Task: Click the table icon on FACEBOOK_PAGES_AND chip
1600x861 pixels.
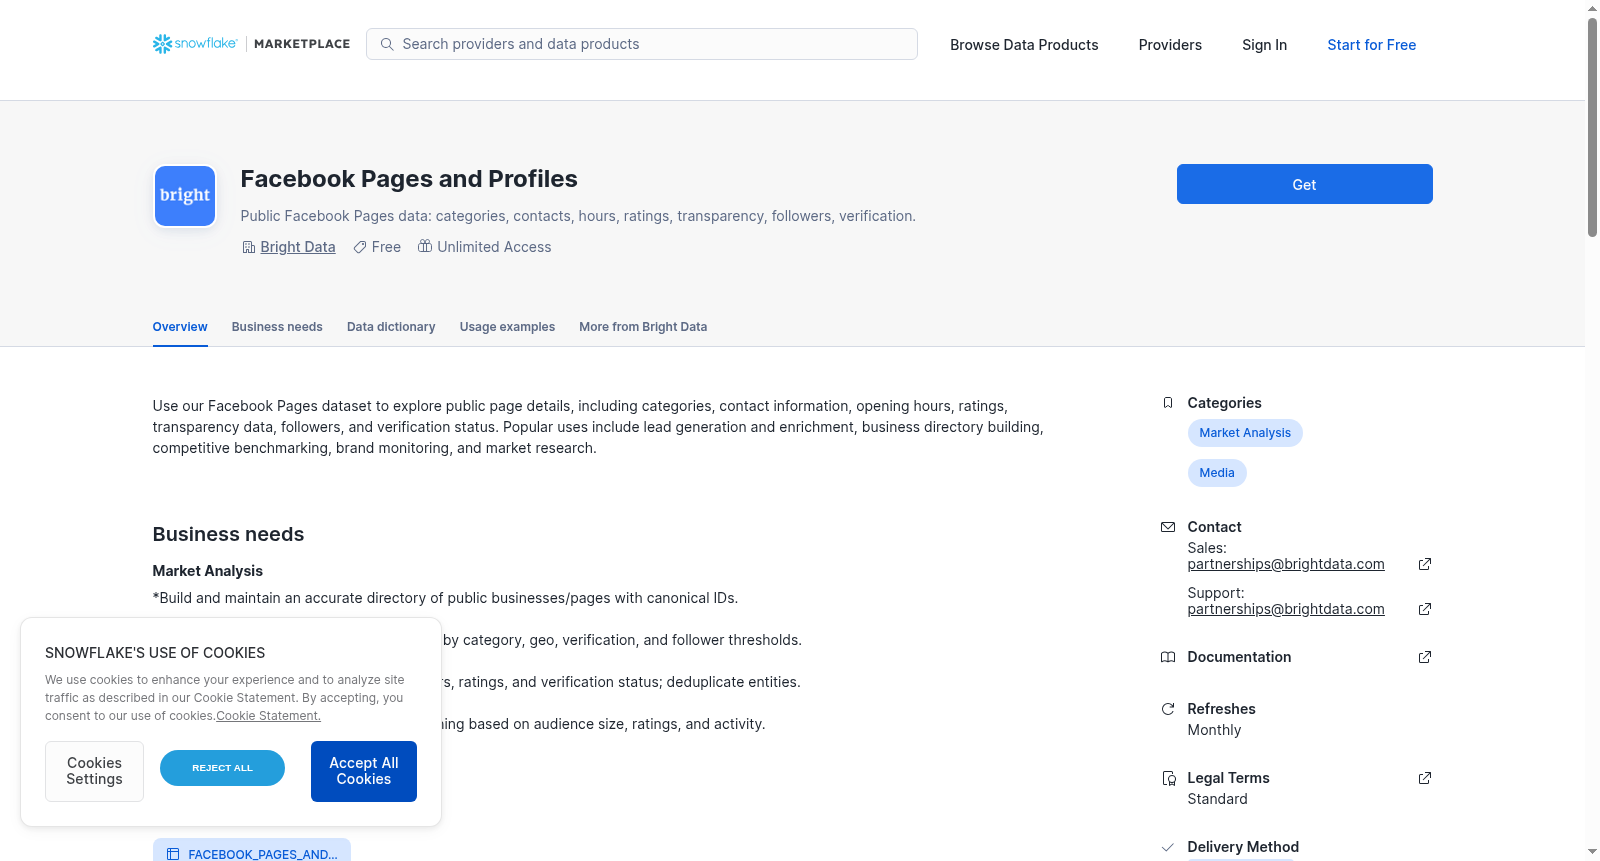Action: coord(173,854)
